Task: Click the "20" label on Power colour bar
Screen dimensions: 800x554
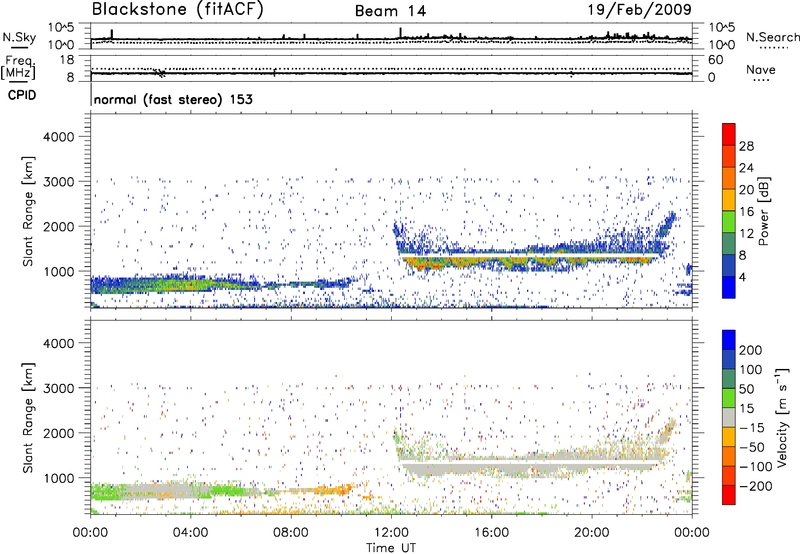Action: (x=746, y=190)
